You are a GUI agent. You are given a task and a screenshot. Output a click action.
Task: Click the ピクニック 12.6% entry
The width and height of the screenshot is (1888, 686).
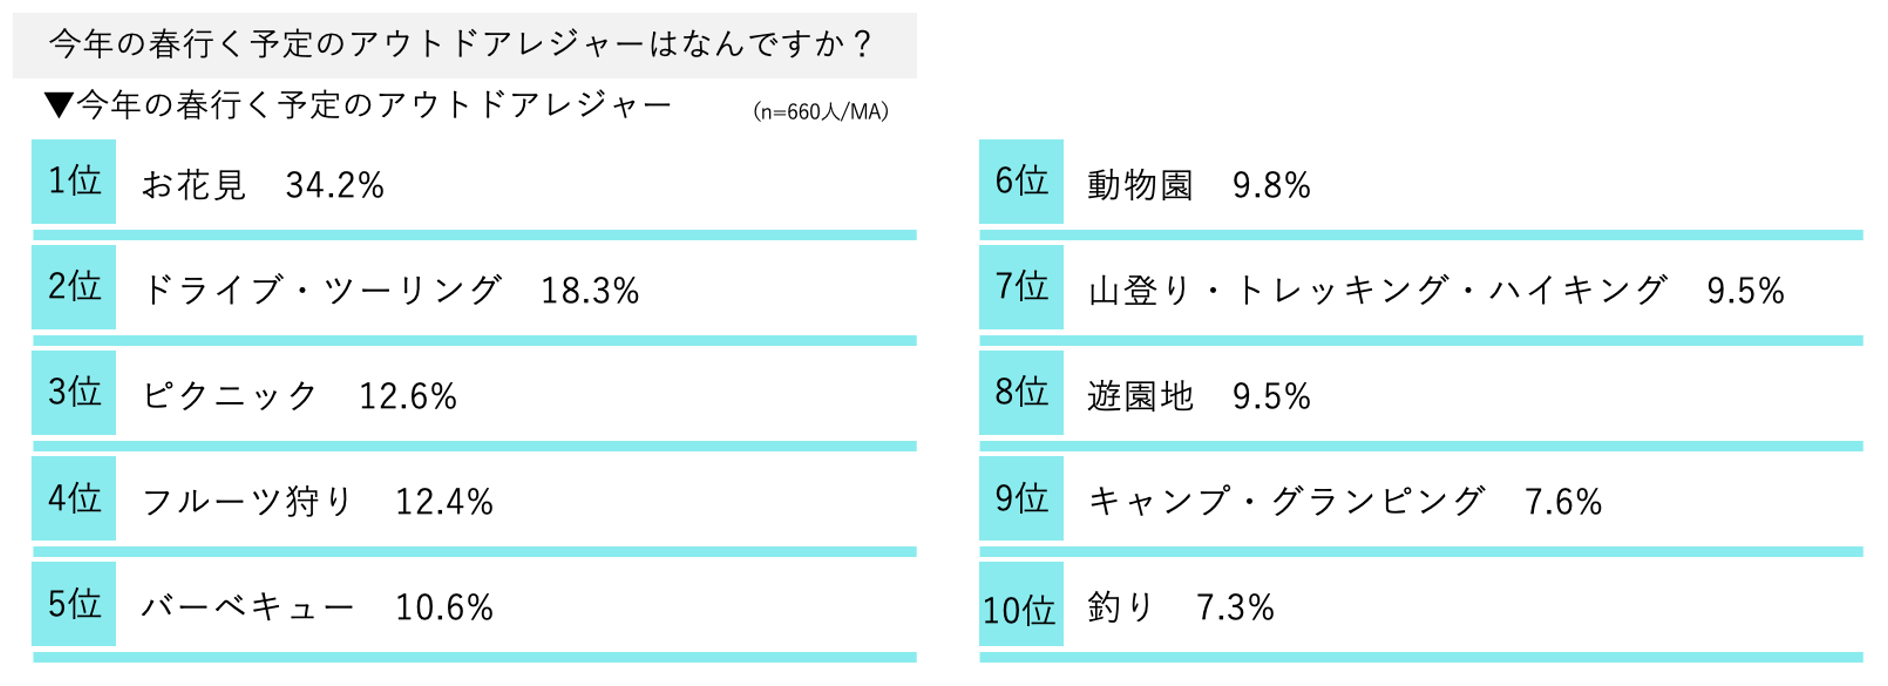(x=299, y=397)
